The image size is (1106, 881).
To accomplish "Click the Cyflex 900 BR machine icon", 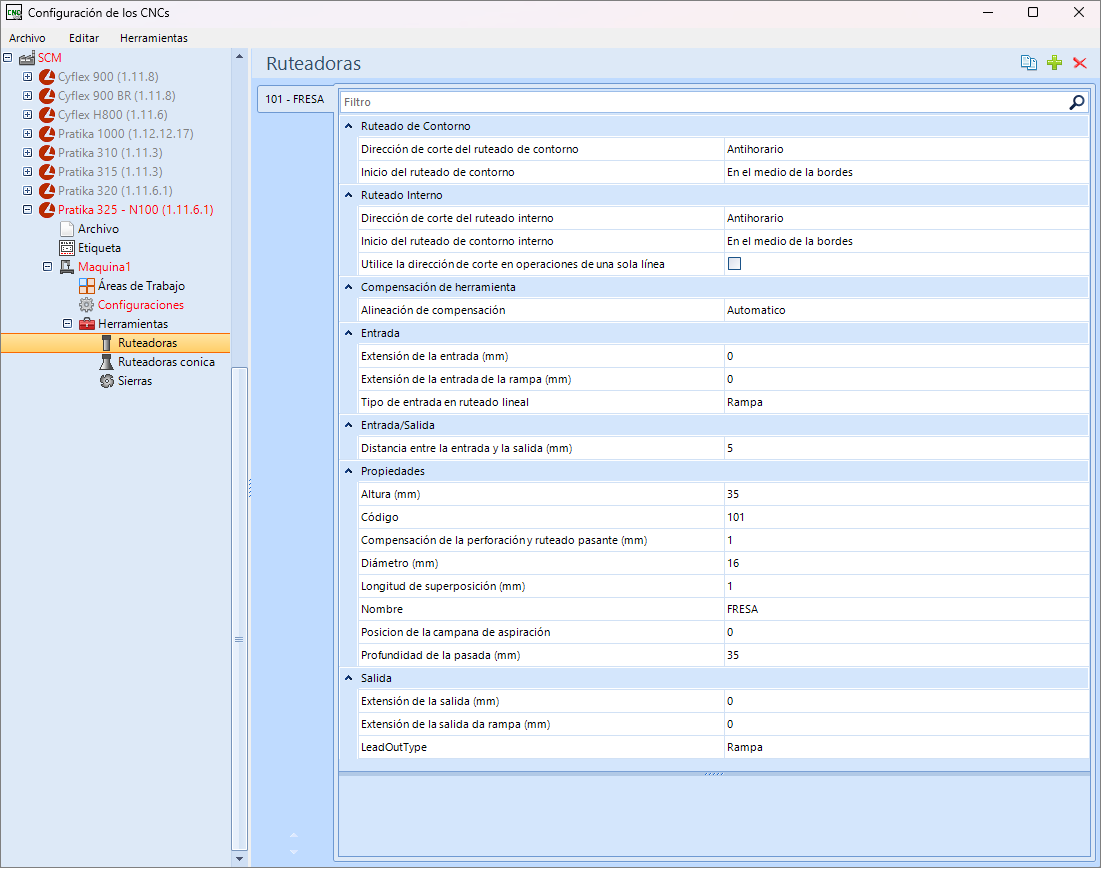I will [x=47, y=96].
